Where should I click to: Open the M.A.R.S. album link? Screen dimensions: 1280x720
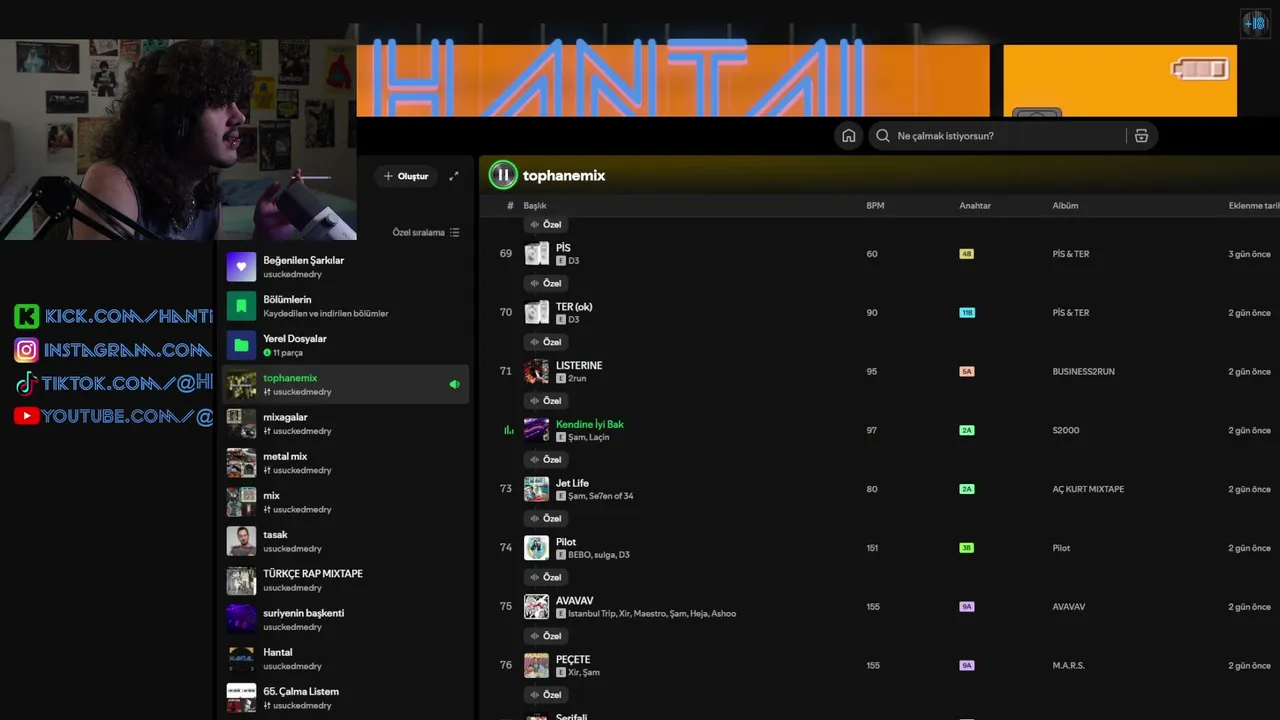coord(1068,666)
